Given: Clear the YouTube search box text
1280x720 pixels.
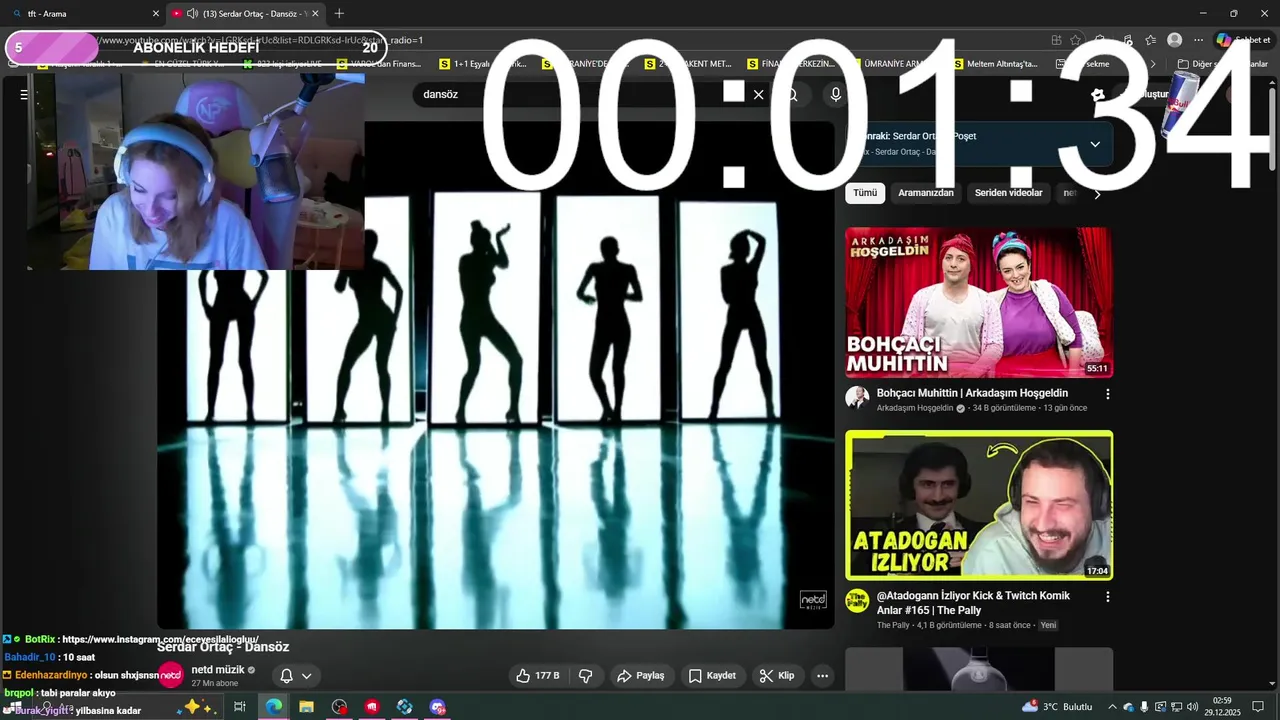Looking at the screenshot, I should tap(758, 95).
